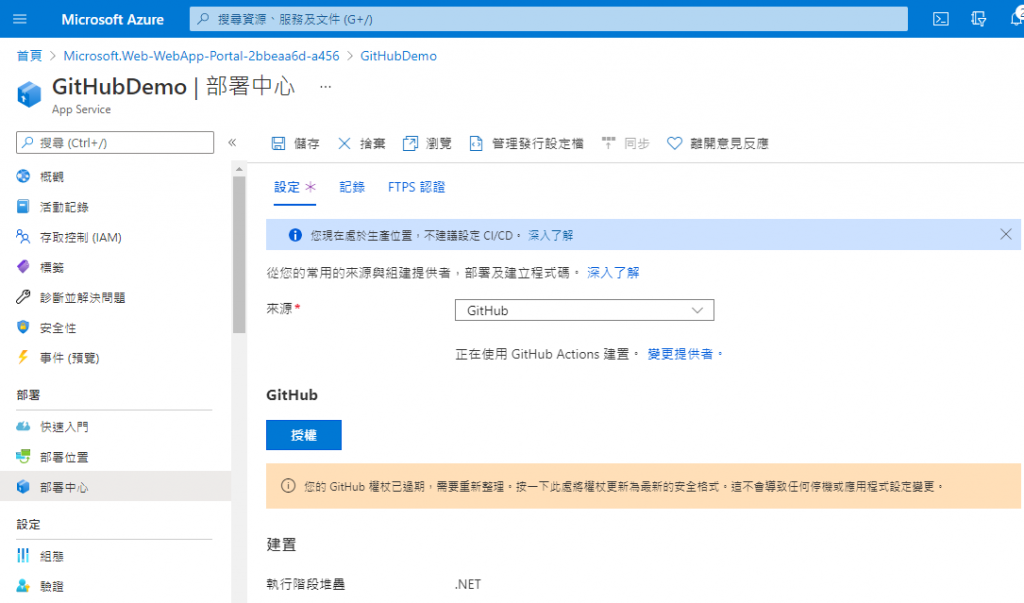Click the .NET runtime stack value
Viewport: 1024px width, 603px height.
tap(468, 584)
